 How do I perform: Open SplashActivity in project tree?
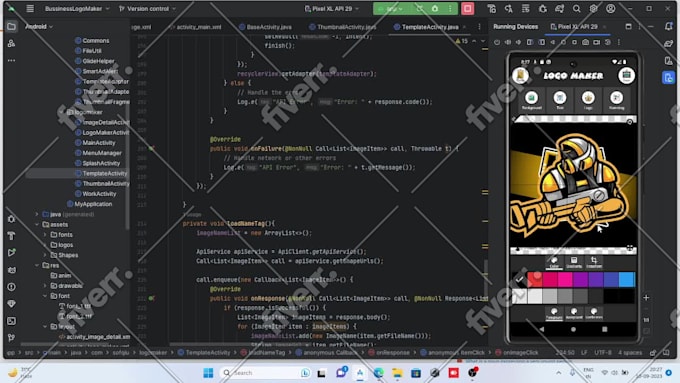coord(97,163)
